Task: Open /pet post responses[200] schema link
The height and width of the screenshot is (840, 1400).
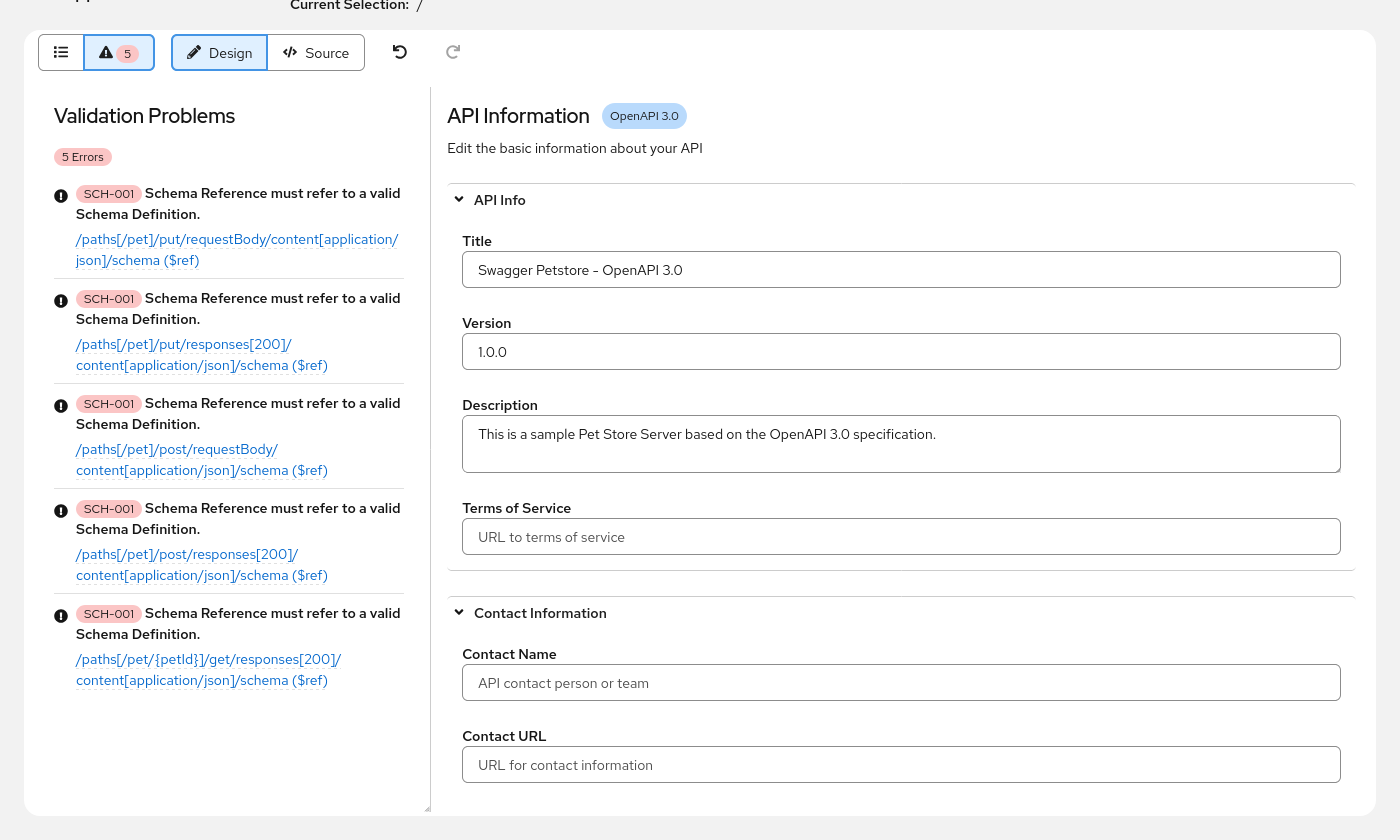Action: click(202, 565)
